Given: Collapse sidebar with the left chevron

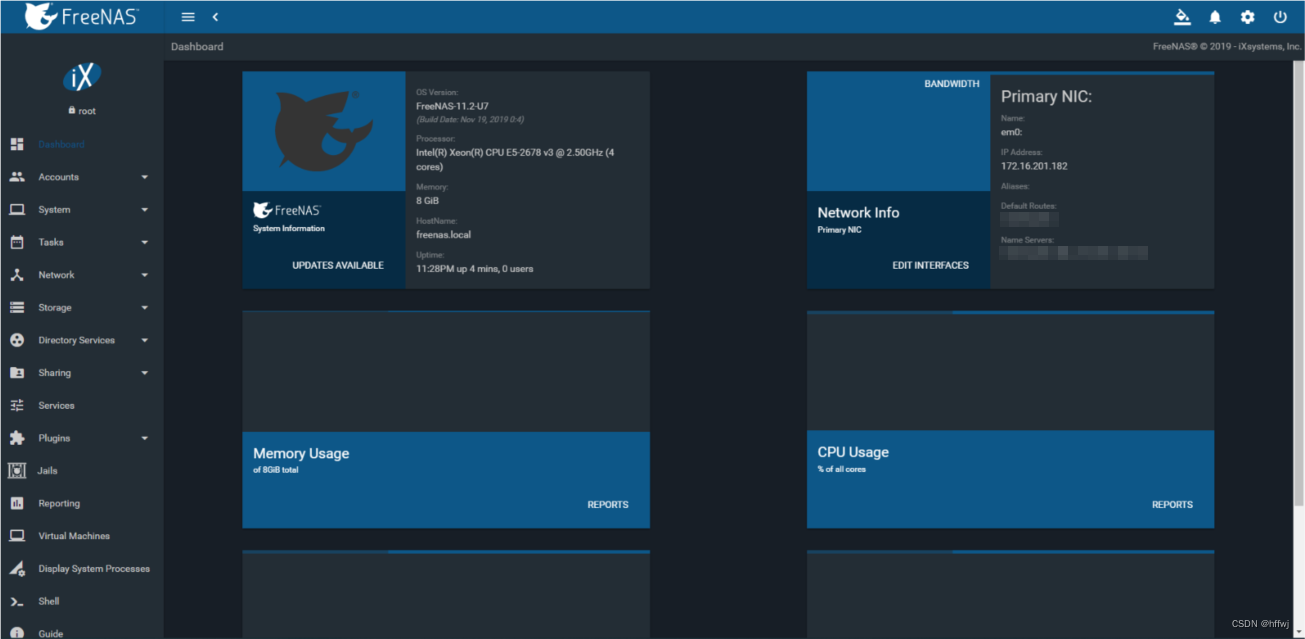Looking at the screenshot, I should [215, 17].
